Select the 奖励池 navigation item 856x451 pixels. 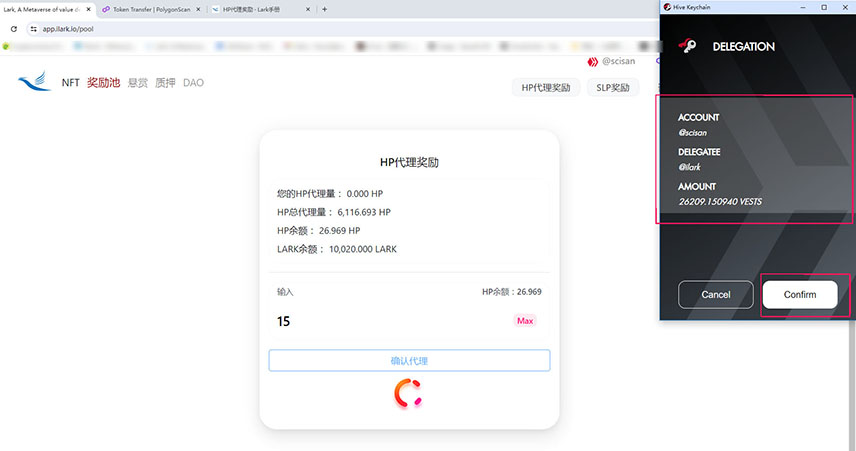[103, 82]
